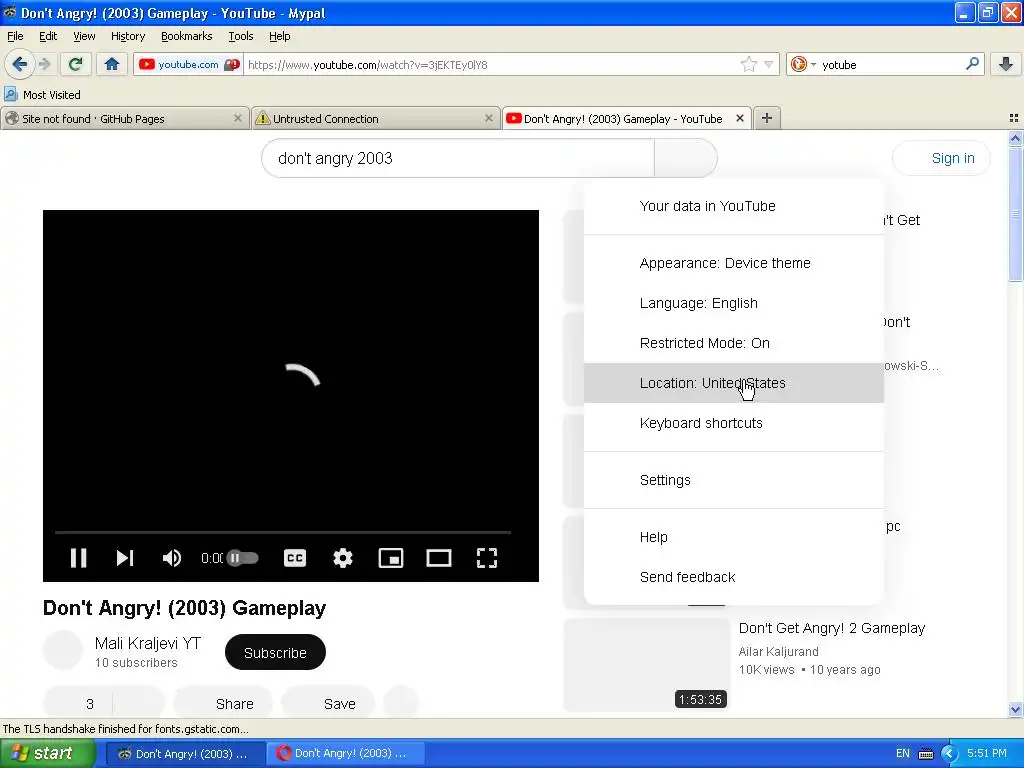Image resolution: width=1024 pixels, height=768 pixels.
Task: Click the Sign in button
Action: (941, 158)
